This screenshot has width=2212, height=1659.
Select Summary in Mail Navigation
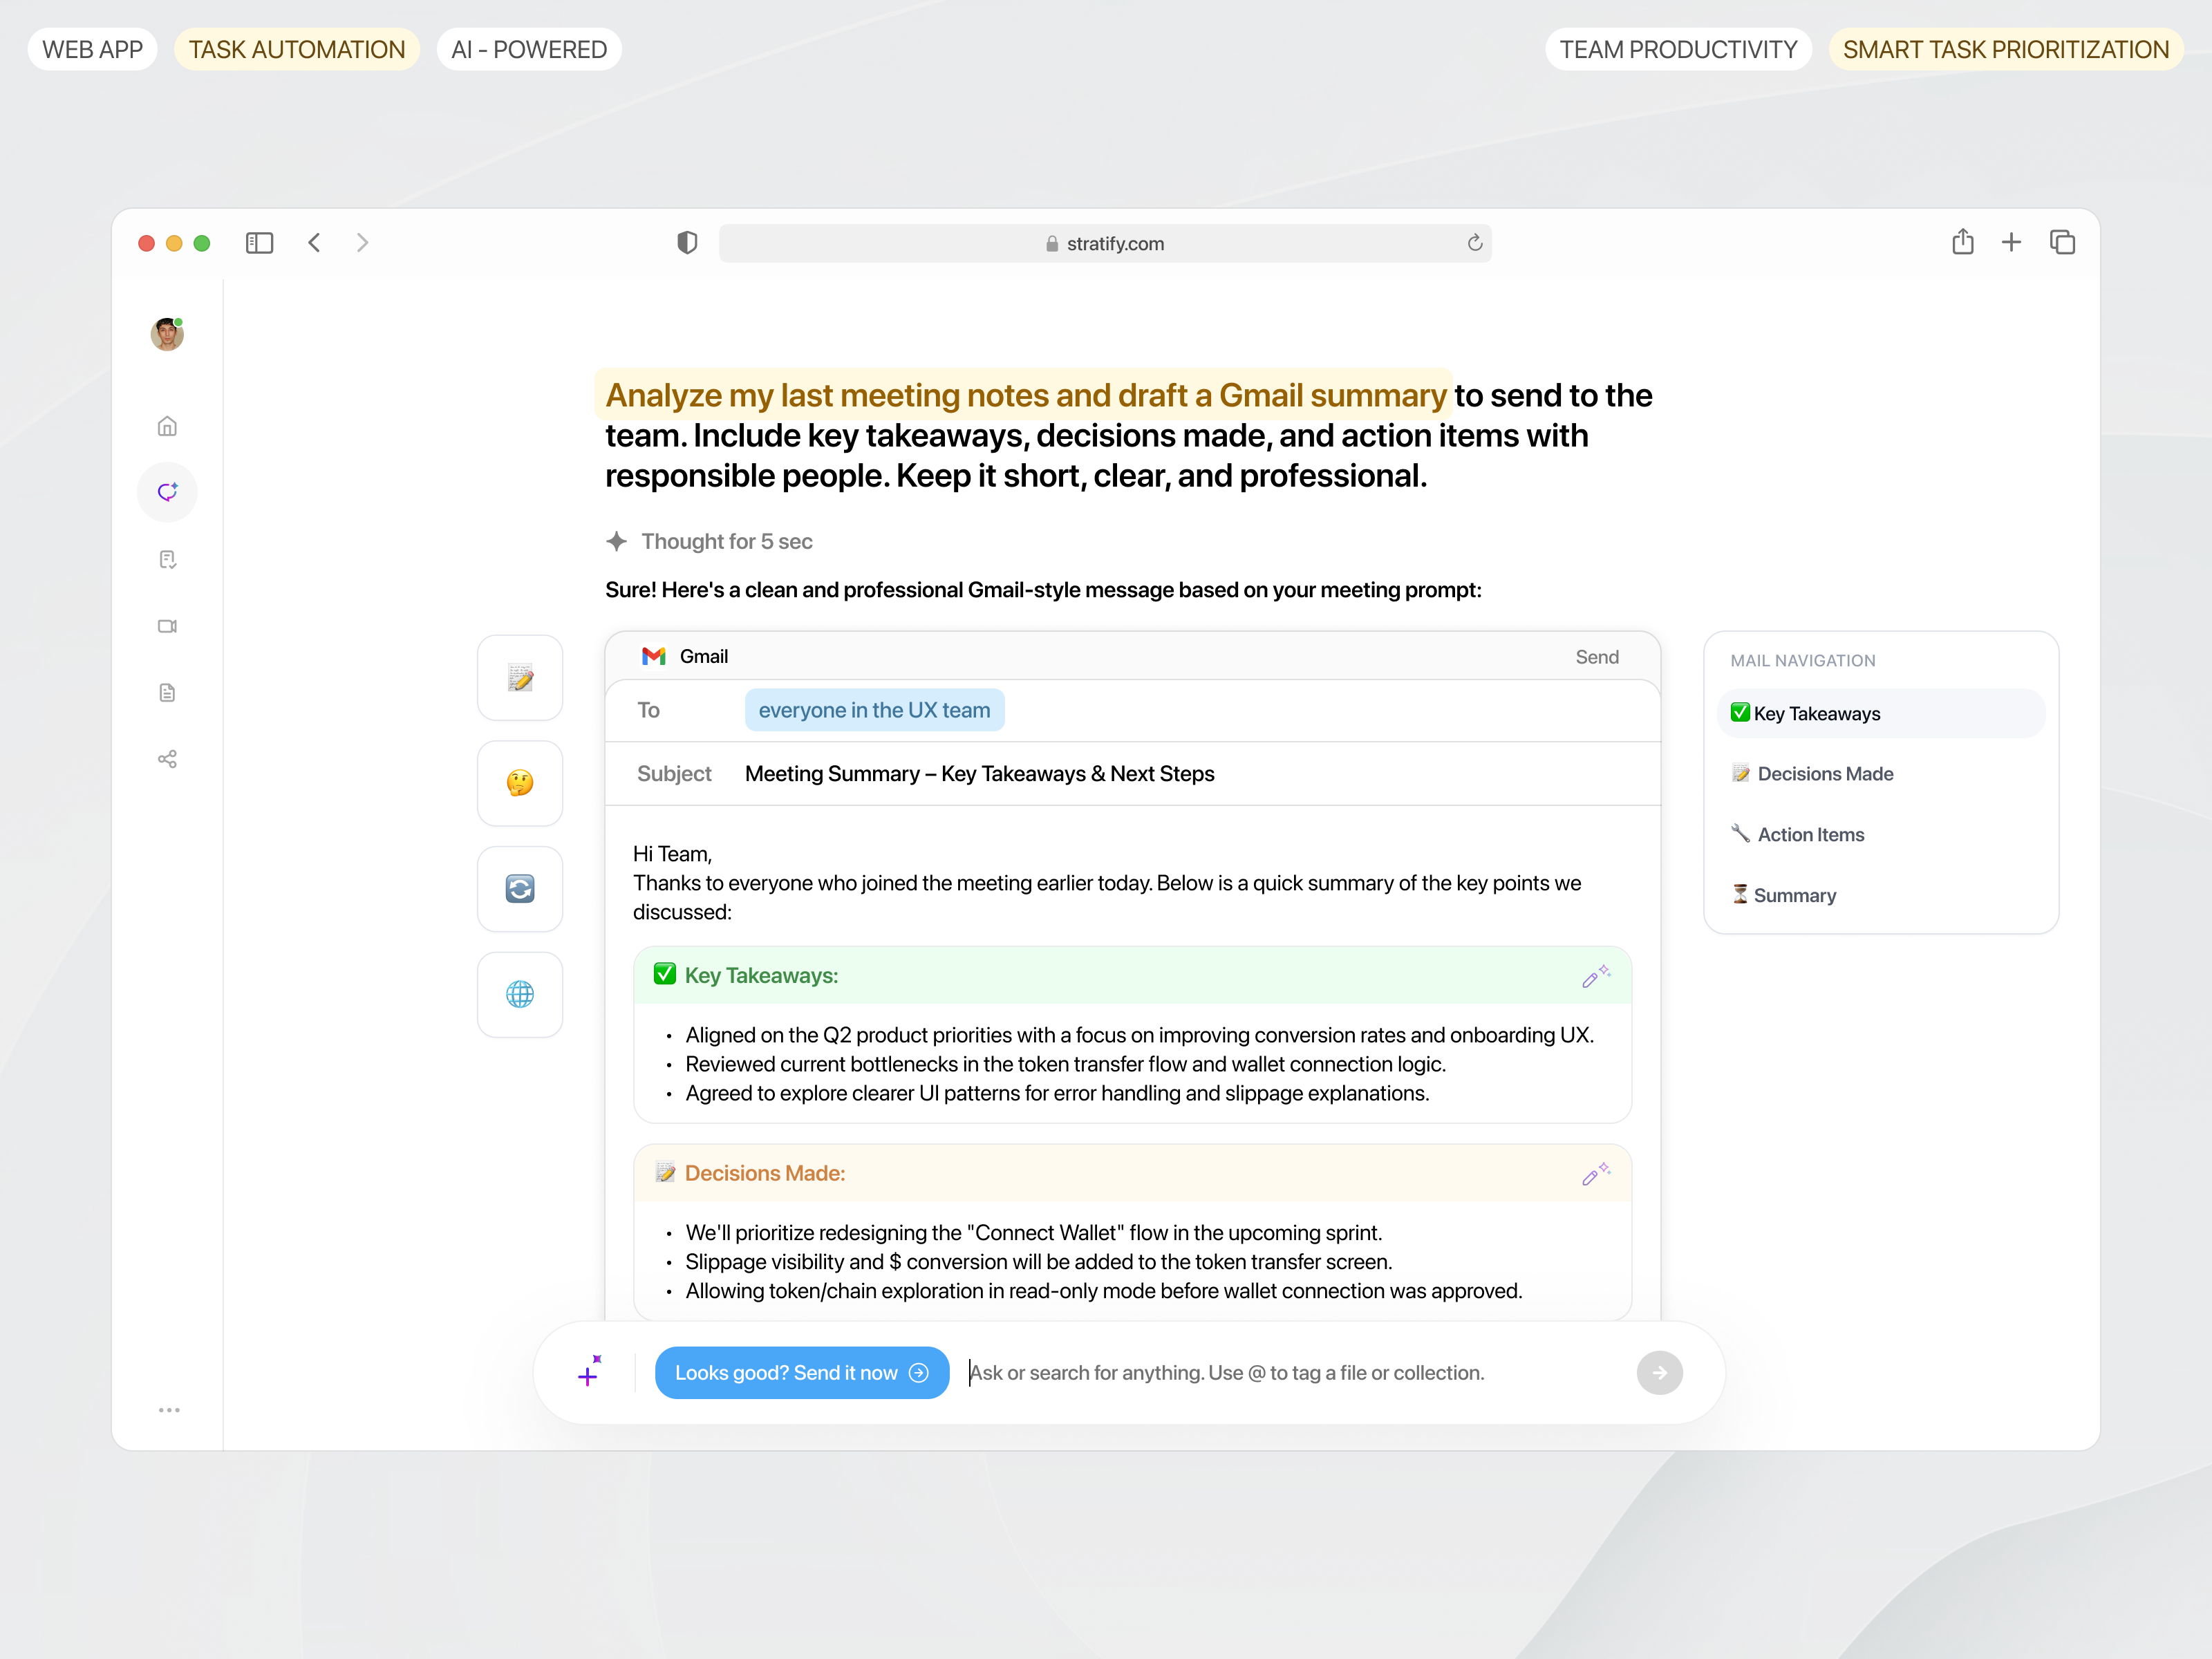click(x=1795, y=894)
